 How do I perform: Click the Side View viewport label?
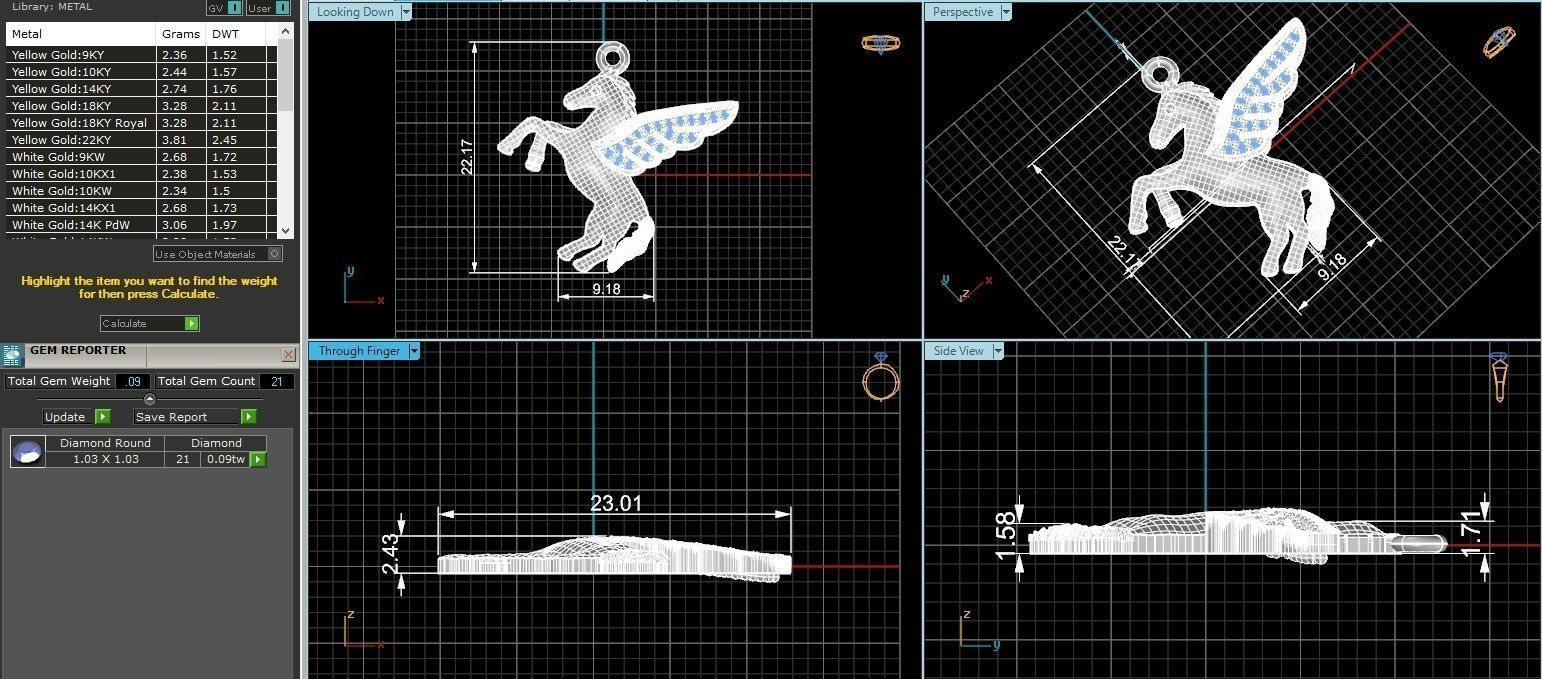[x=958, y=351]
